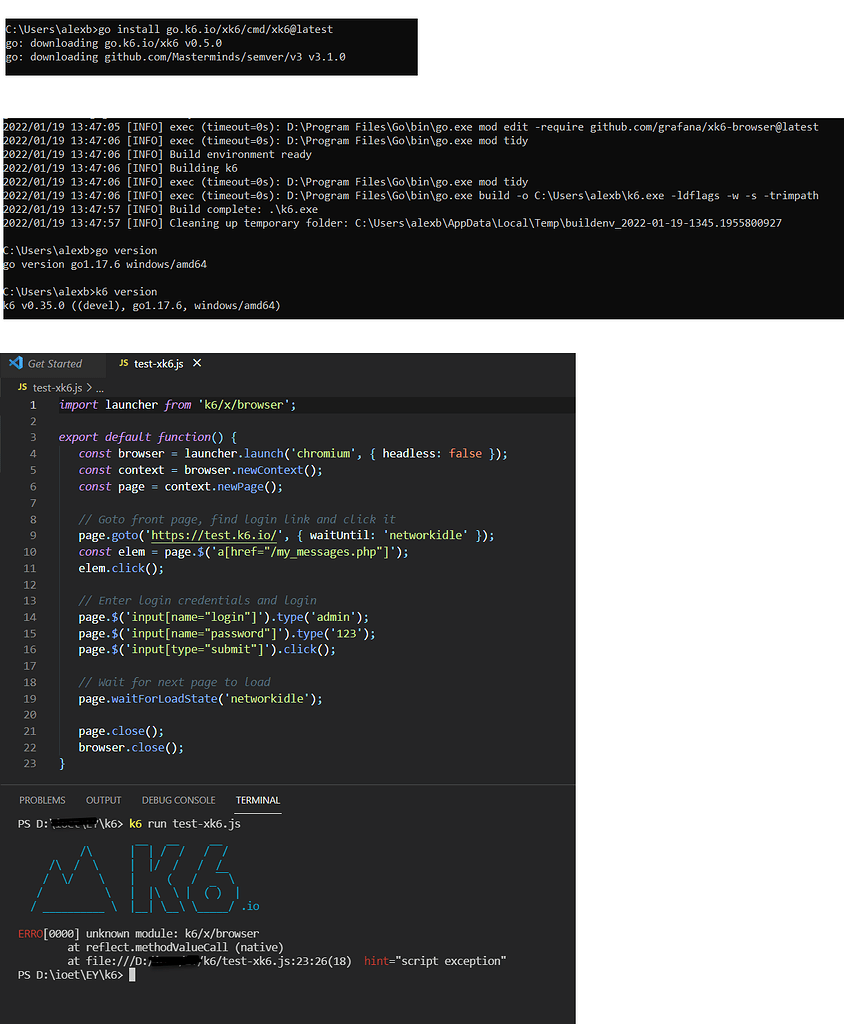Click the 'unknown module: k6/x/browser' error text
The width and height of the screenshot is (844, 1024).
click(172, 934)
